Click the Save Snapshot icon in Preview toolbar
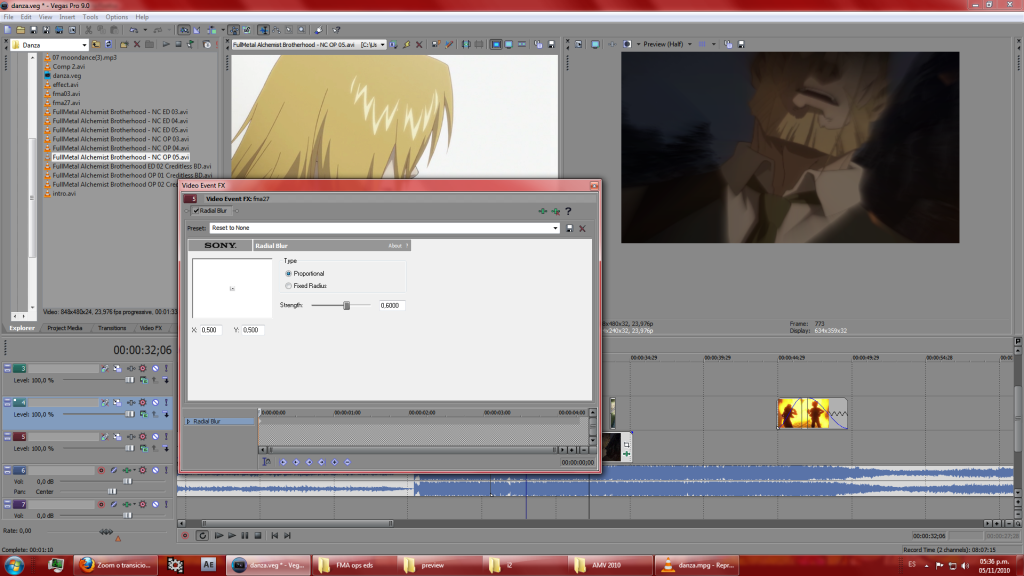 point(741,44)
